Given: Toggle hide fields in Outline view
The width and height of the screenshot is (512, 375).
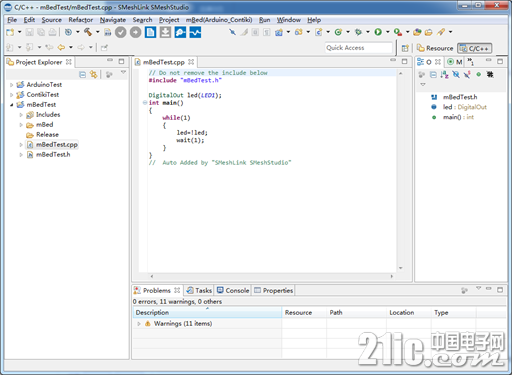Looking at the screenshot, I should point(456,75).
